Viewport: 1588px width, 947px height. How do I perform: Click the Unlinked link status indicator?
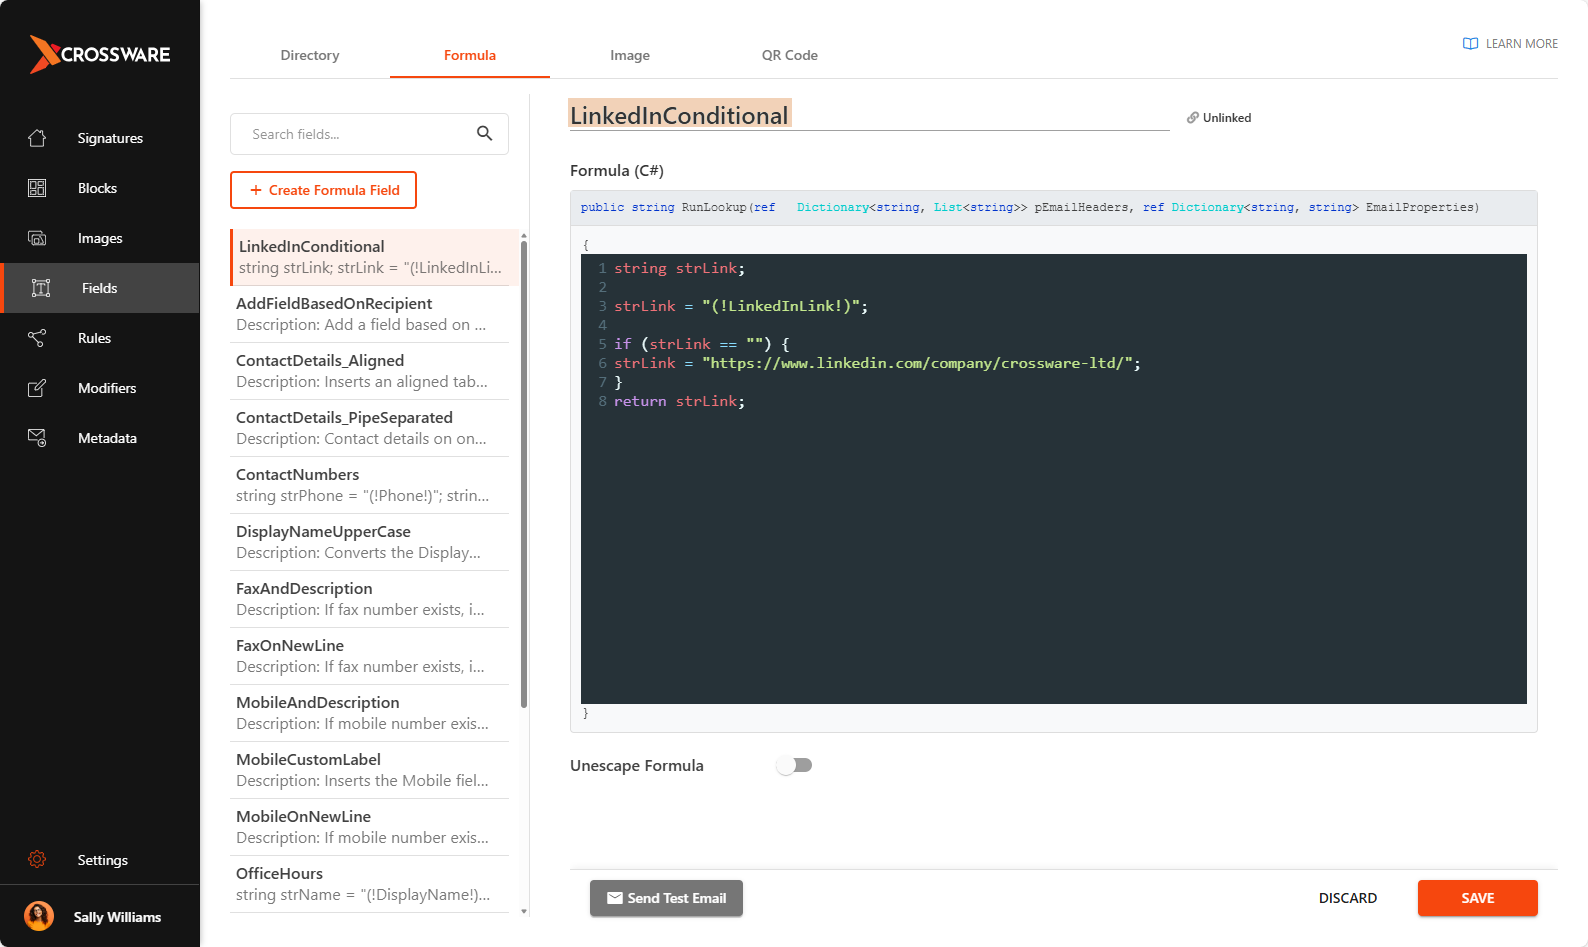(1219, 118)
